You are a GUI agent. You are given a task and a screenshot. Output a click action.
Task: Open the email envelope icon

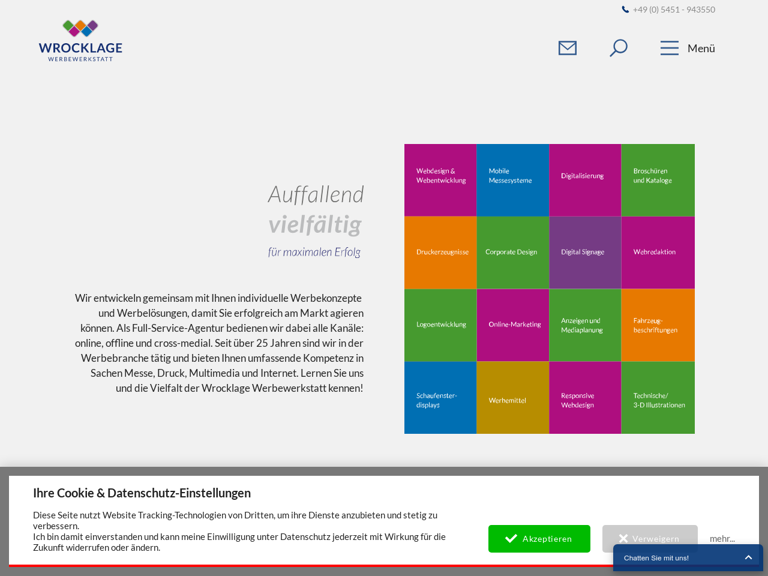(x=567, y=48)
